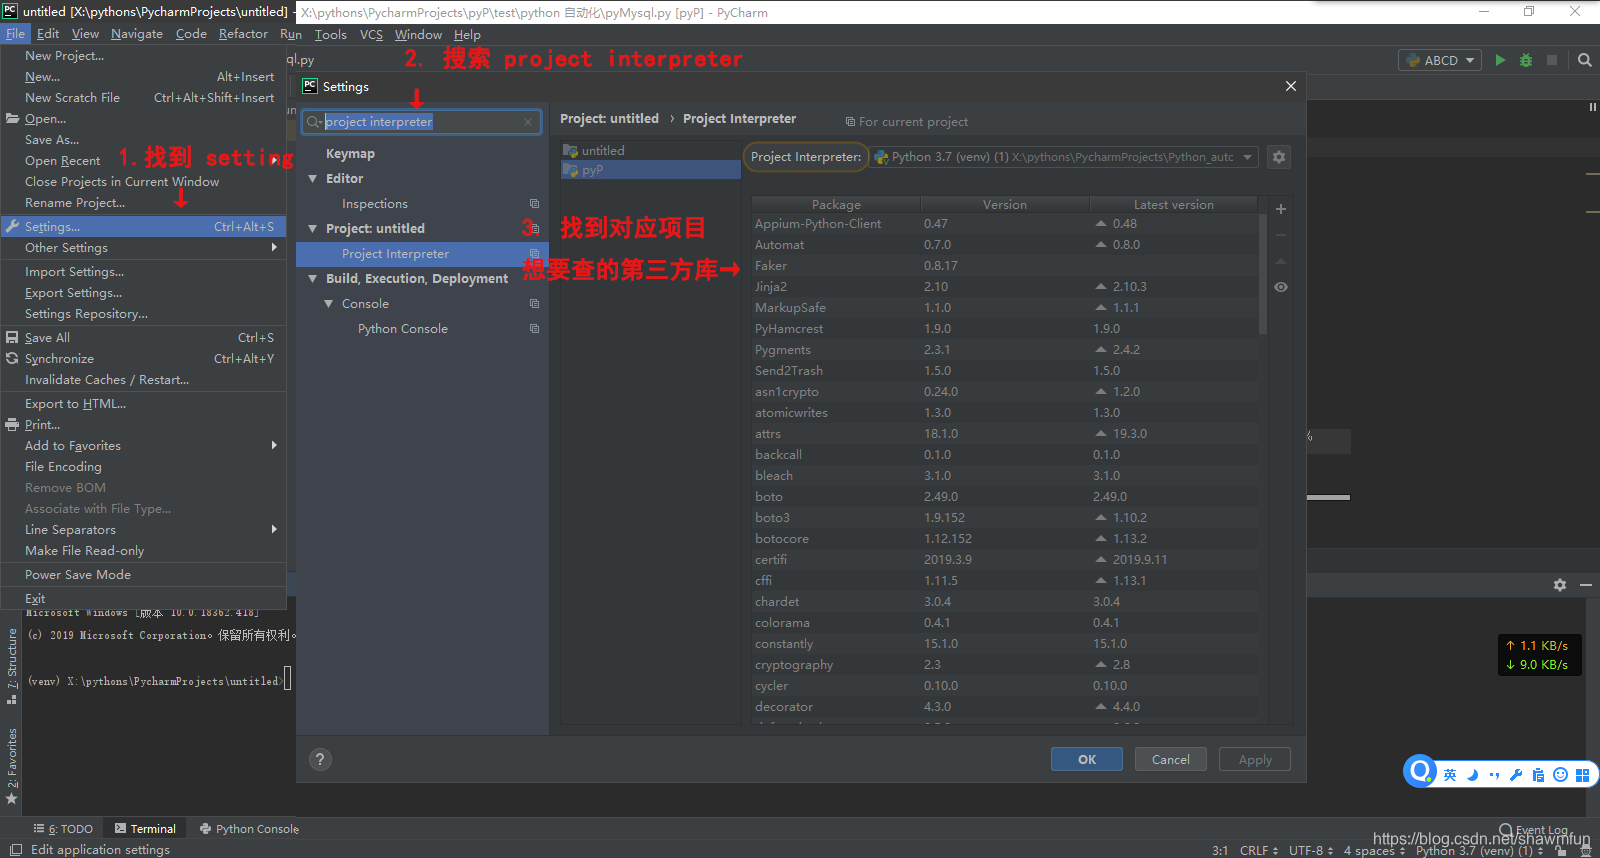Choose Invalidate Caches / Restart...
Image resolution: width=1600 pixels, height=858 pixels.
click(x=143, y=380)
